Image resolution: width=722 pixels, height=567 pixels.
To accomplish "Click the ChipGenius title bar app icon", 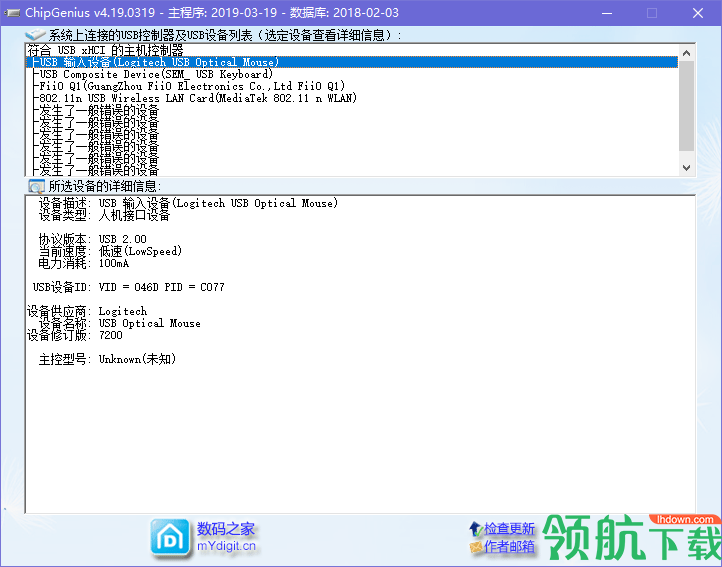I will coord(12,12).
